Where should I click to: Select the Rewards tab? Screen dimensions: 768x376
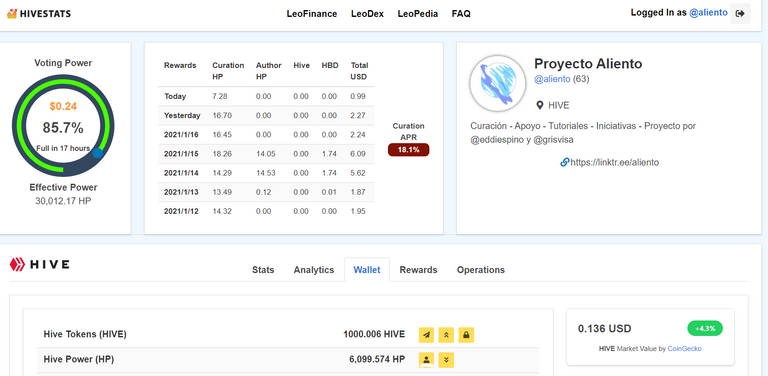click(418, 270)
